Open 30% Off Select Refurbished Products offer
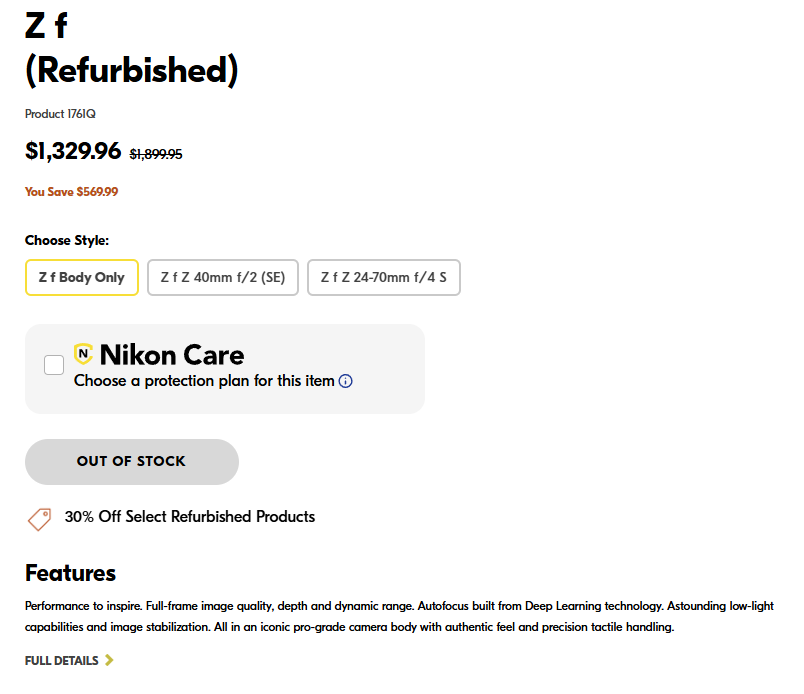The width and height of the screenshot is (804, 694). click(190, 517)
